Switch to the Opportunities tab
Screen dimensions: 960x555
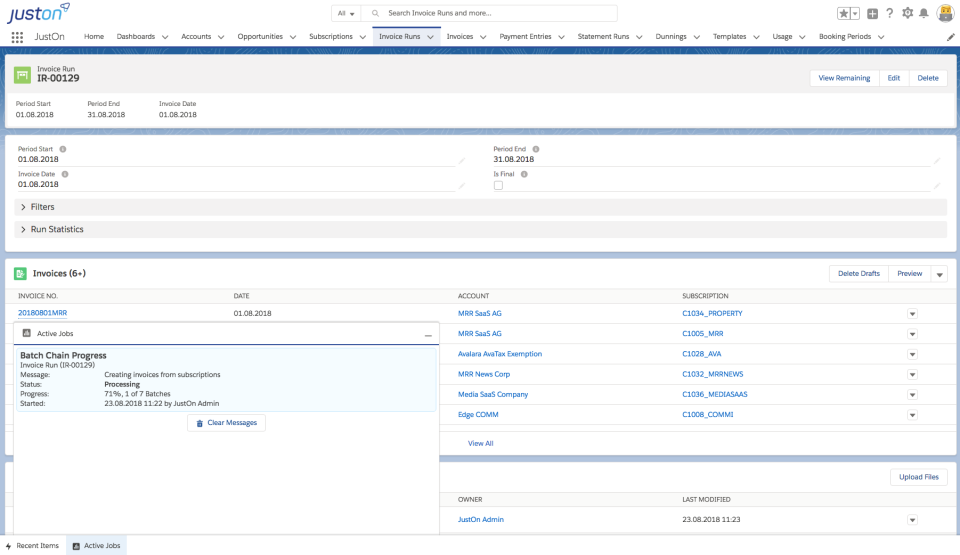click(260, 37)
